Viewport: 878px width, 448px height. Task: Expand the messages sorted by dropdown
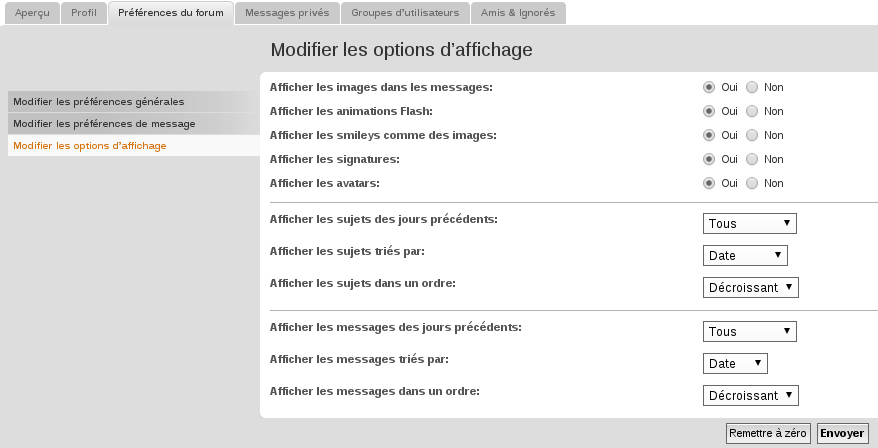click(735, 363)
